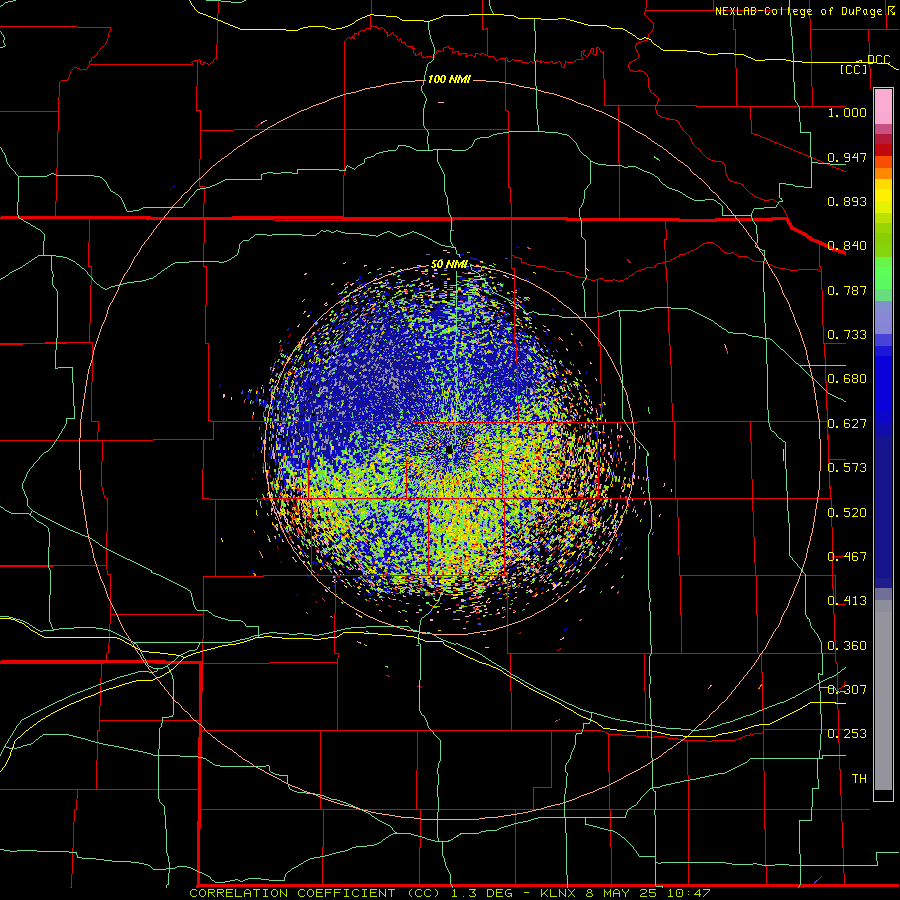Pick the red swatch in the color scale
This screenshot has width=900, height=900.
coord(883,149)
